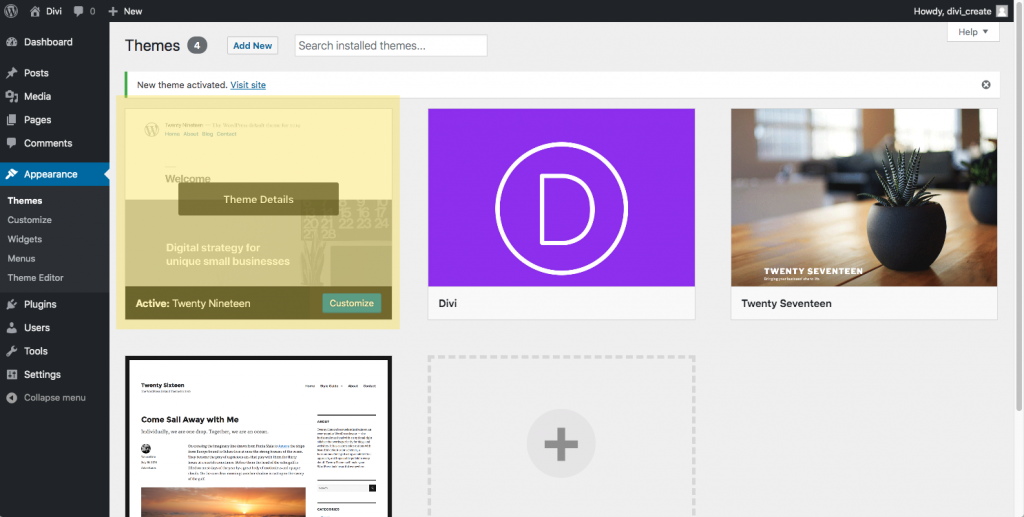Click the Collapse menu arrow icon
This screenshot has width=1024, height=517.
click(12, 398)
